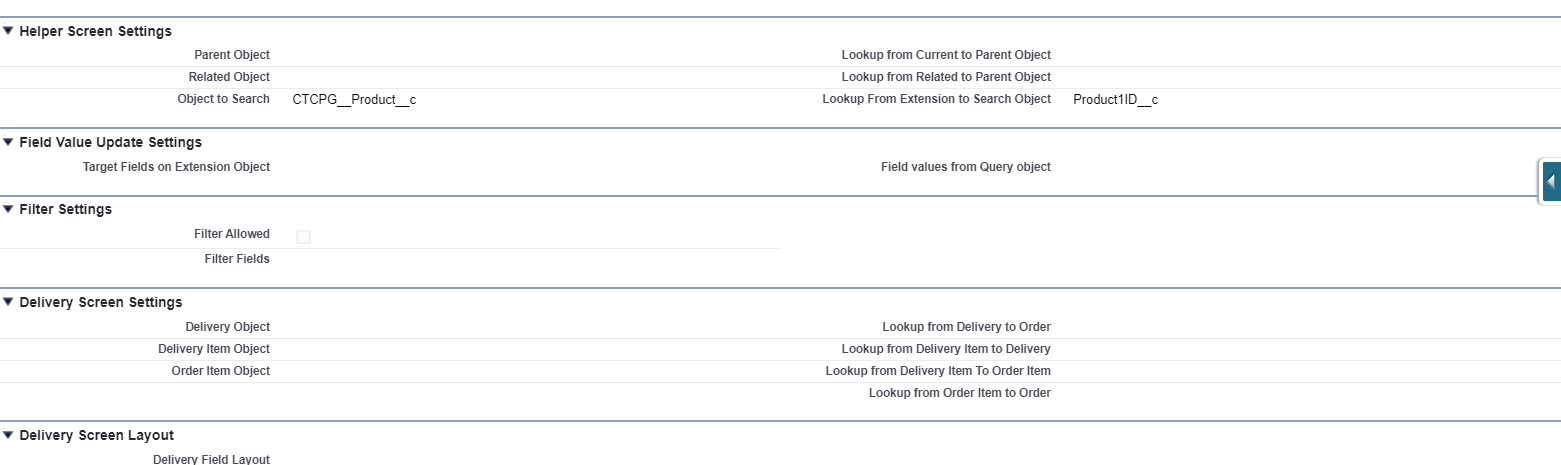This screenshot has height=465, width=1561.
Task: Collapse the Helper Screen Settings section
Action: point(8,31)
